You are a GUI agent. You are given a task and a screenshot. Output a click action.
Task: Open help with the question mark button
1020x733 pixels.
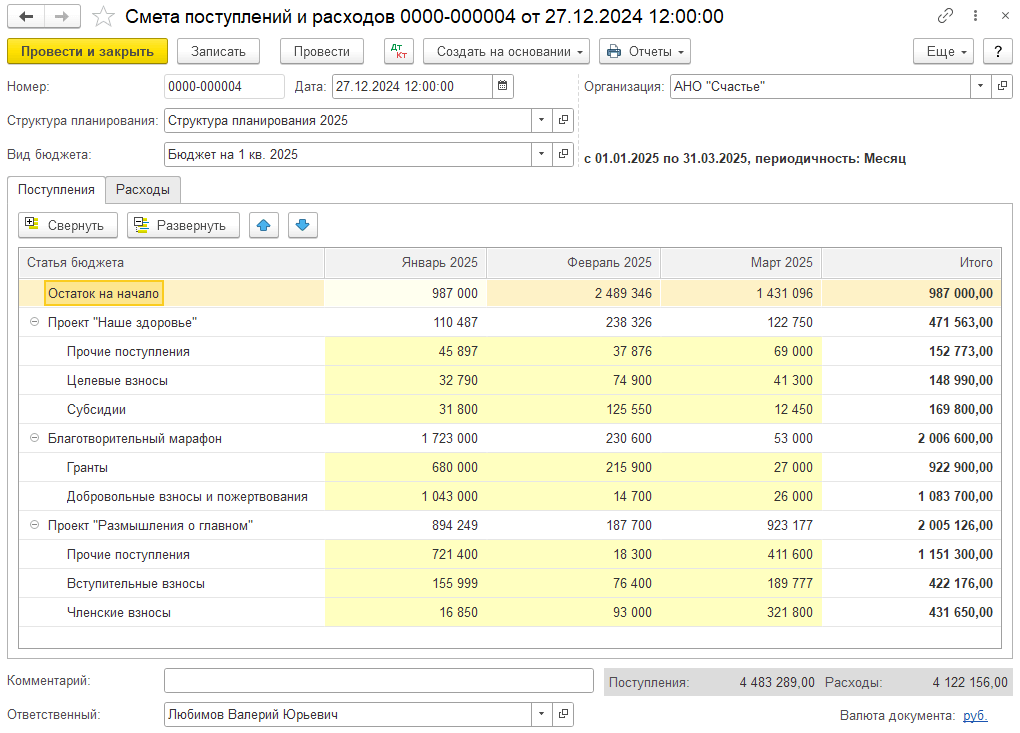click(x=997, y=51)
